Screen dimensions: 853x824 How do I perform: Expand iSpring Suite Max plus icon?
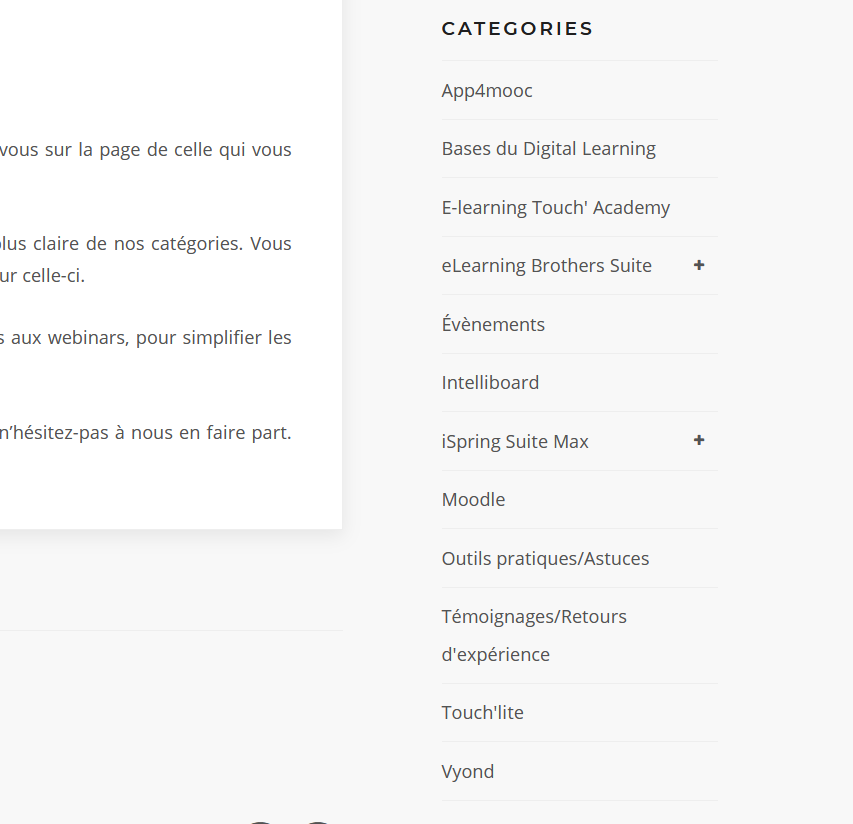pyautogui.click(x=699, y=440)
